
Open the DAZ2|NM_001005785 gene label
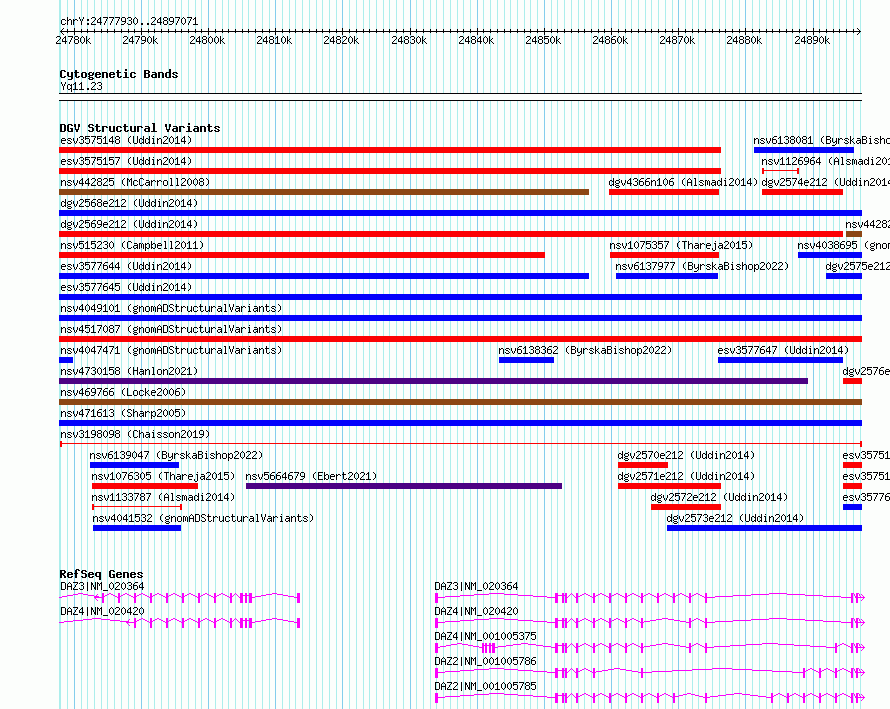coord(485,686)
